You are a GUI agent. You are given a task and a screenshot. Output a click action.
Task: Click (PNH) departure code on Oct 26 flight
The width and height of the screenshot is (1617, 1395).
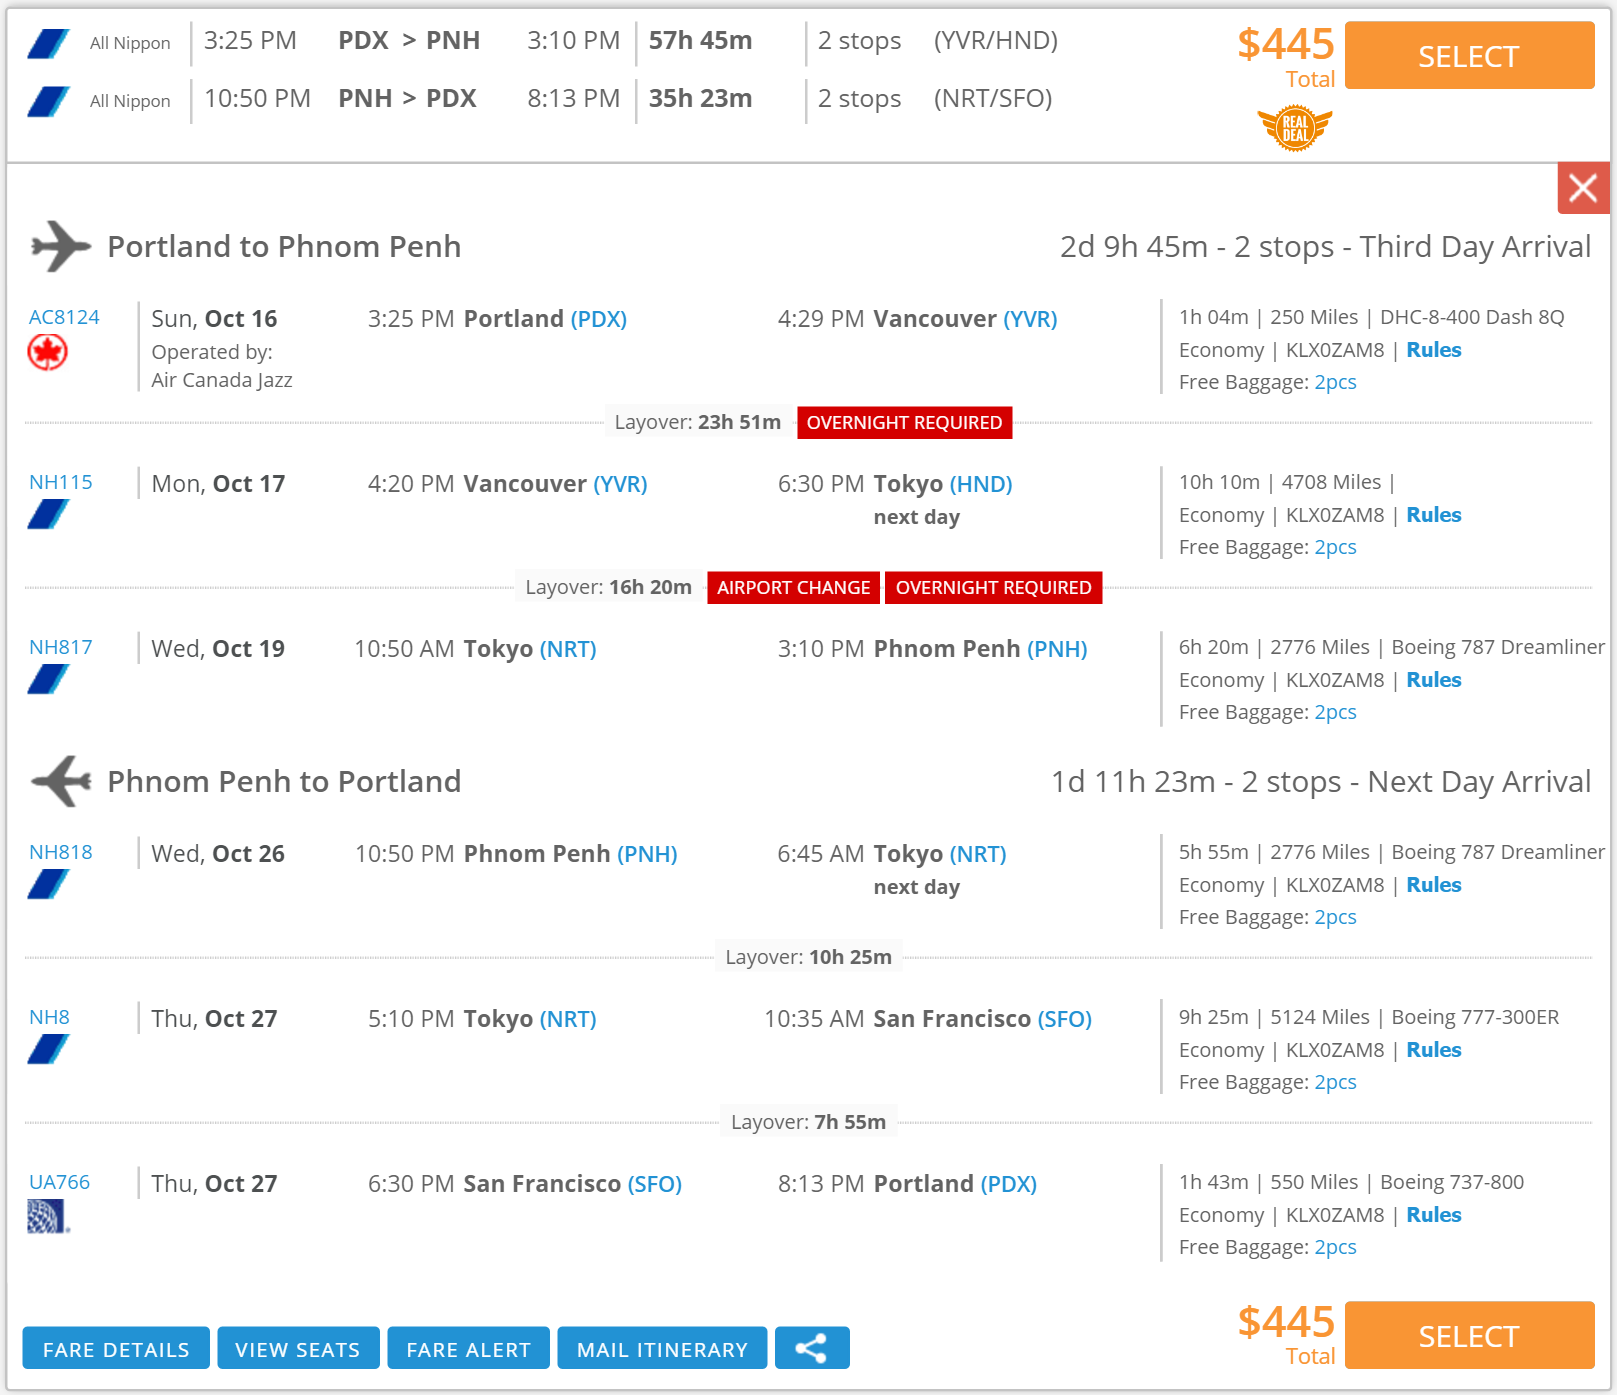(647, 854)
